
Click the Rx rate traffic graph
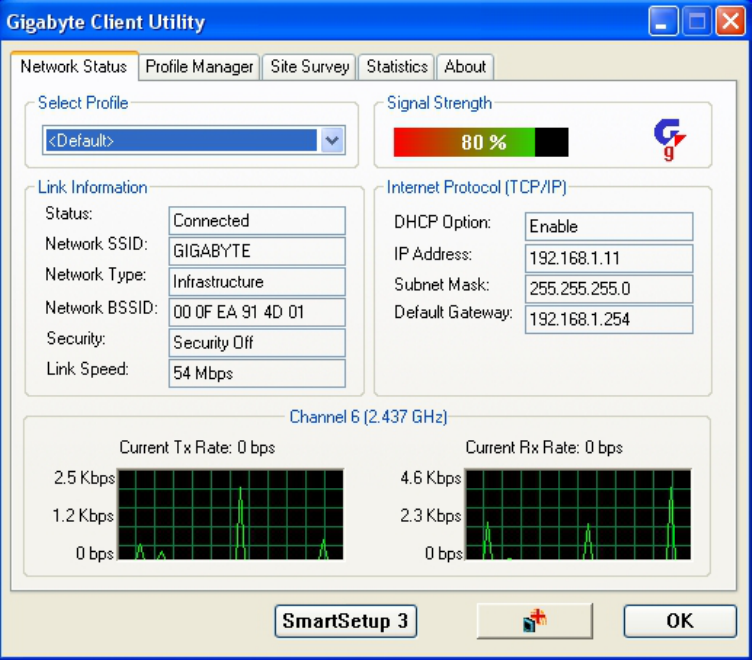tap(578, 515)
